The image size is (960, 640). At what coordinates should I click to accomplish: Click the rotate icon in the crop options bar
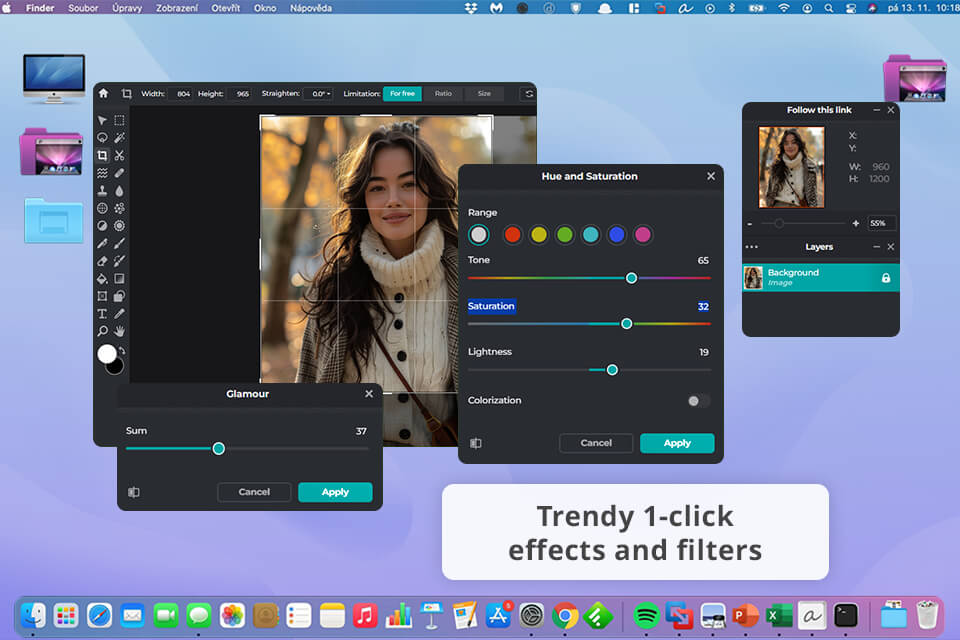tap(529, 94)
